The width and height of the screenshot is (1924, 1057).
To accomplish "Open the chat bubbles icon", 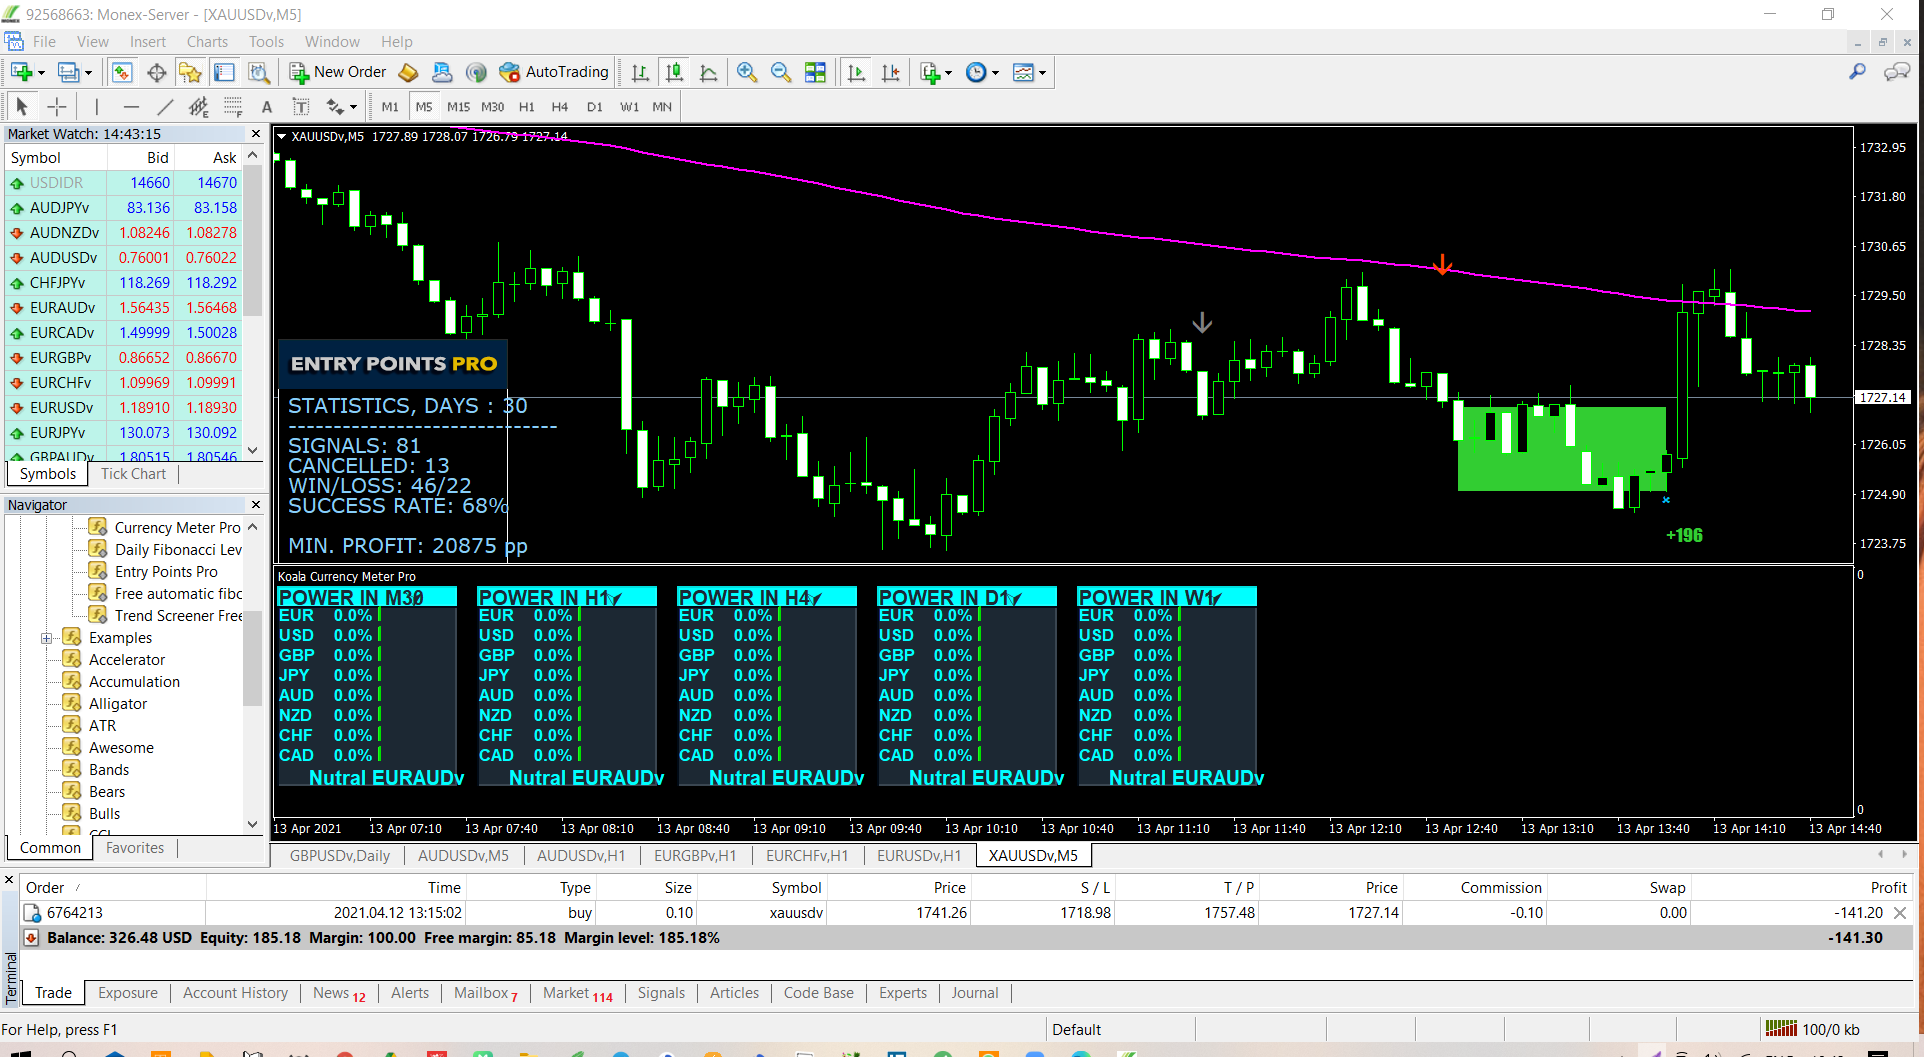I will click(1896, 72).
